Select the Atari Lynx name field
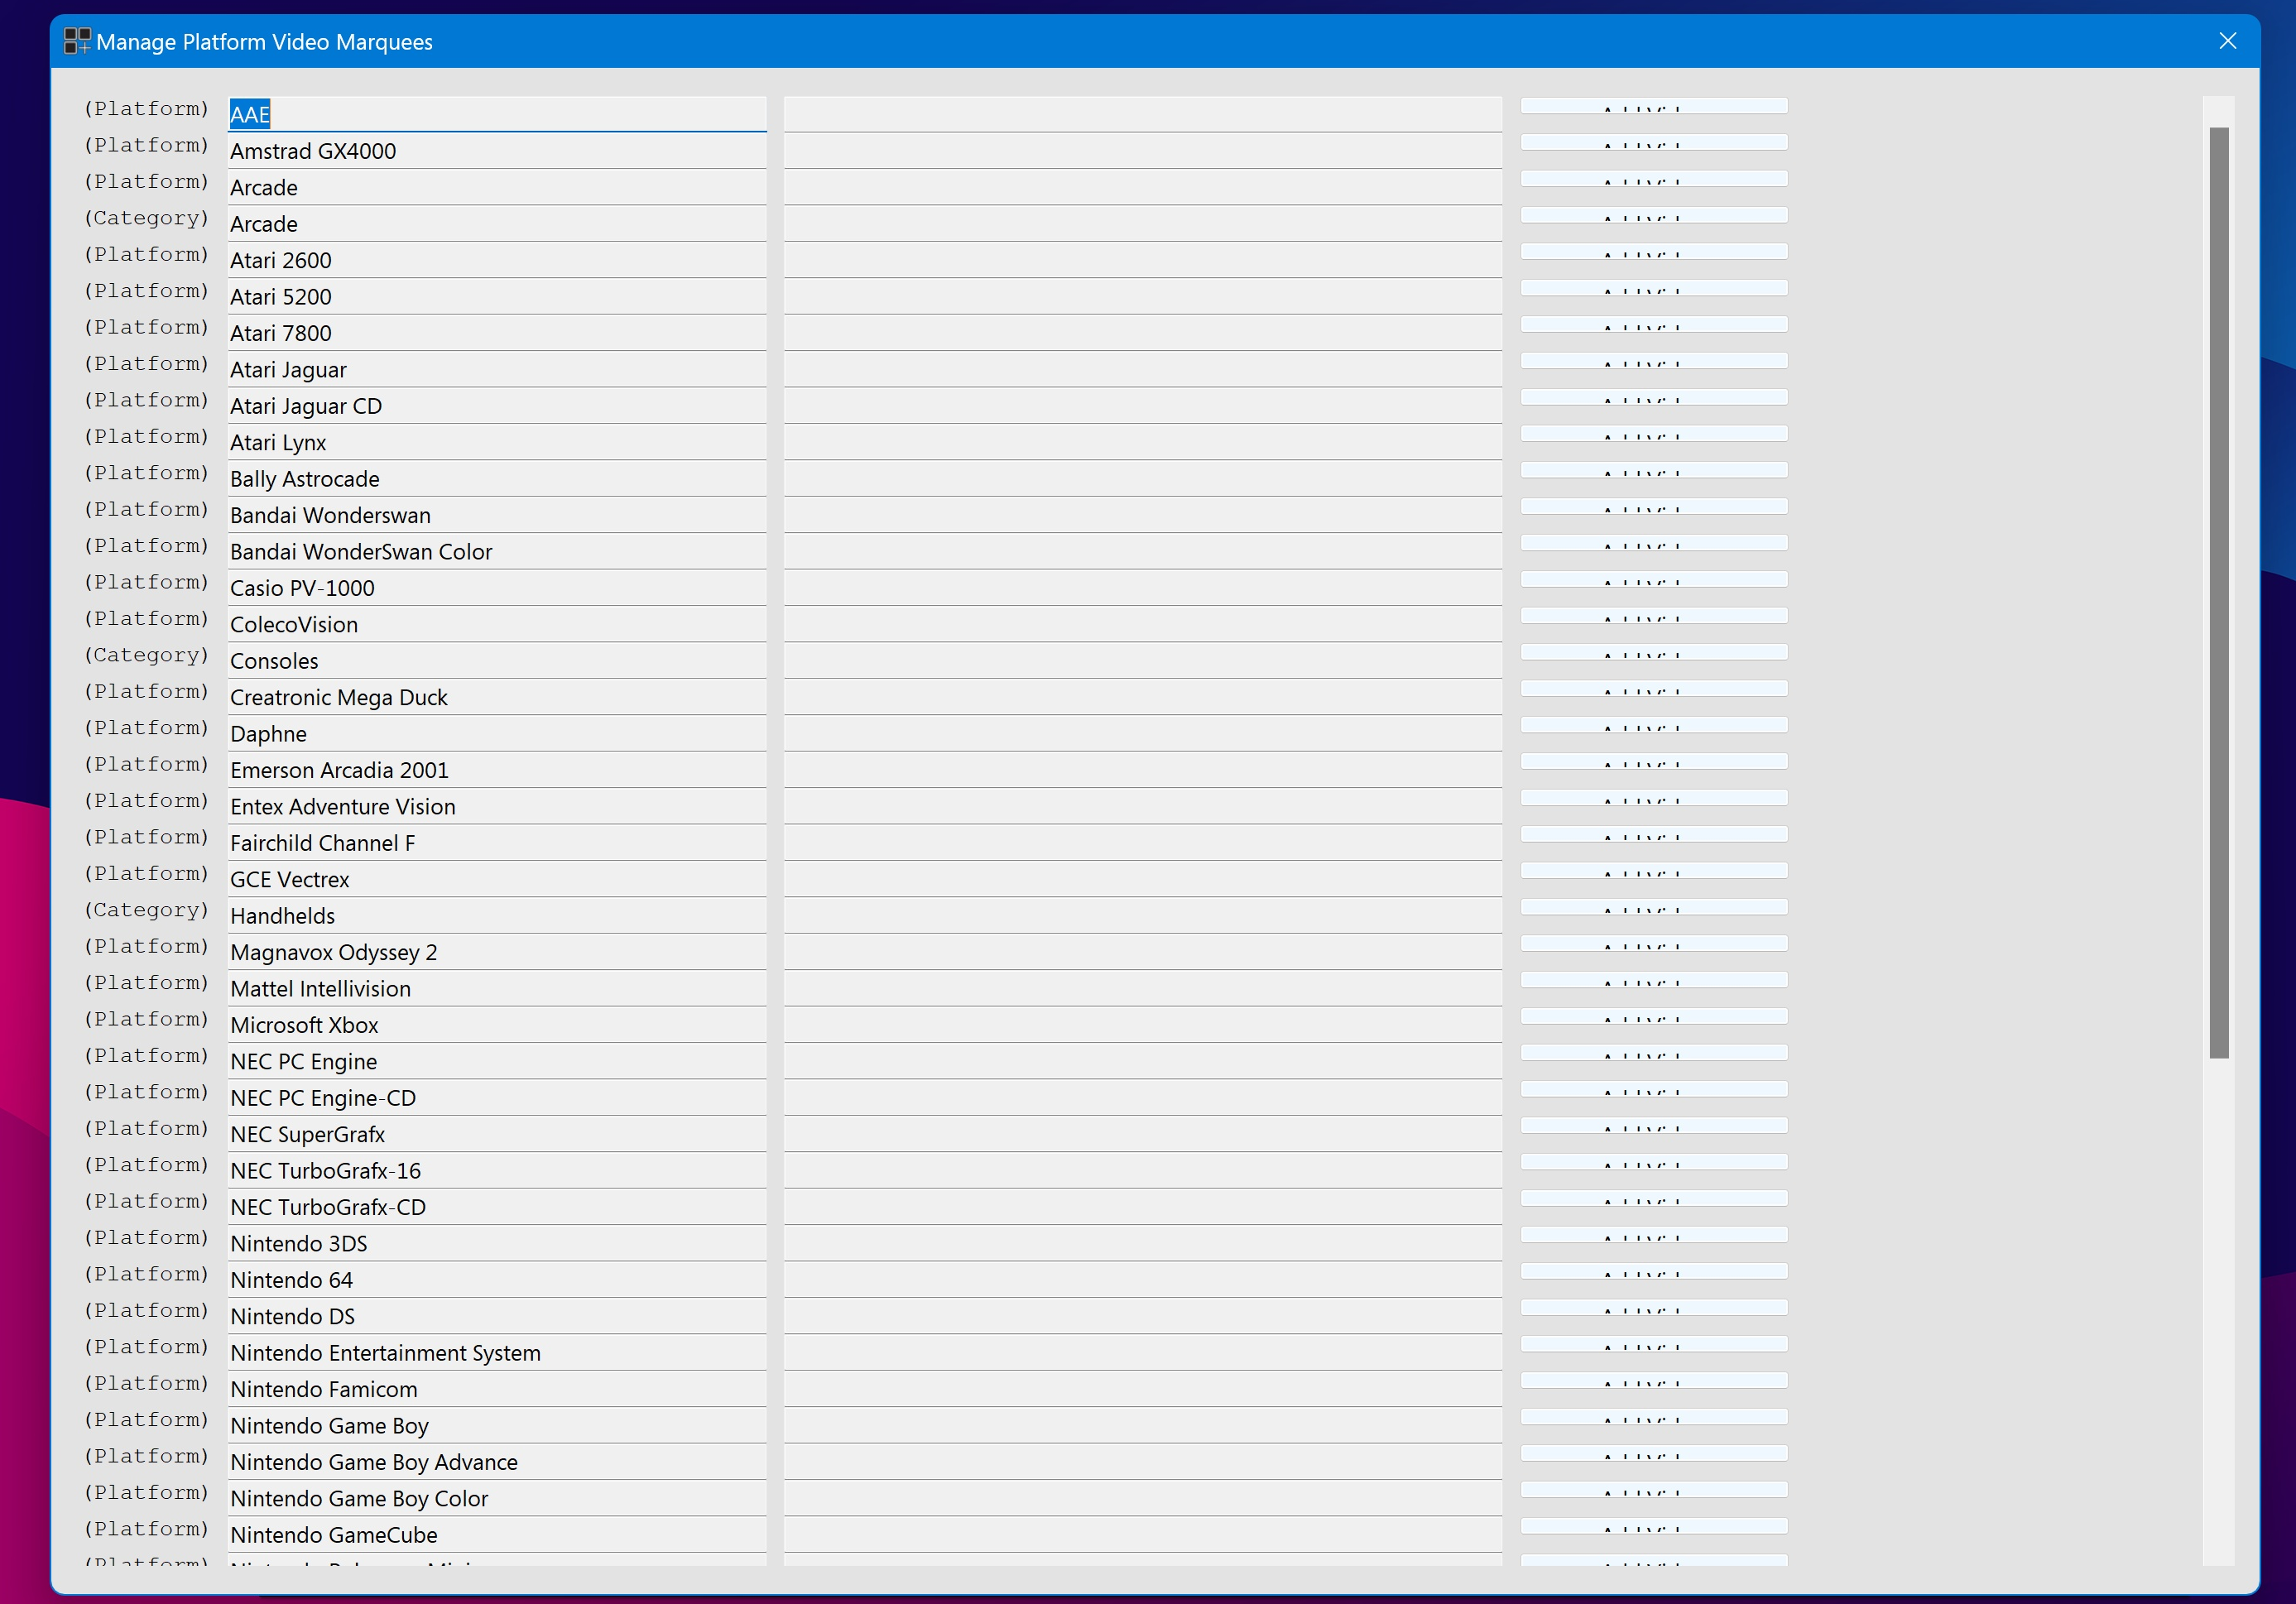2296x1604 pixels. pos(497,442)
